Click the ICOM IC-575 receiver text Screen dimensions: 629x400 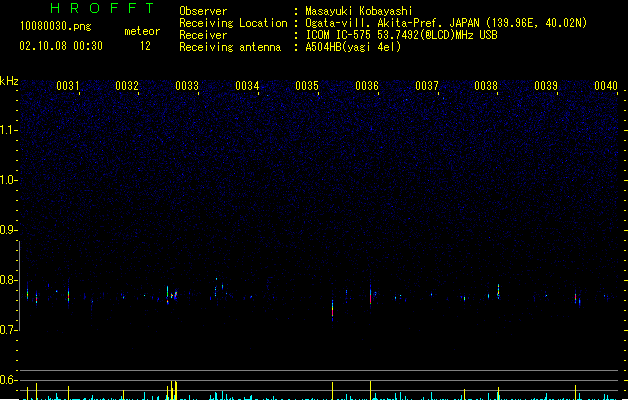401,35
